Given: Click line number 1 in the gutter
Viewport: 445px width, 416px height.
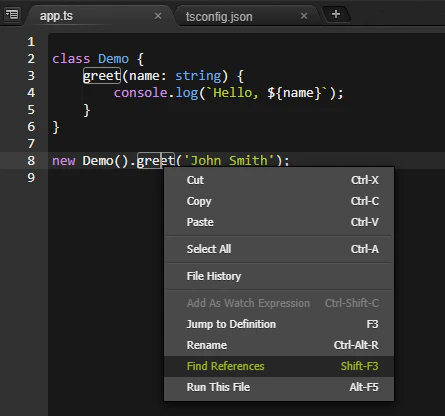Looking at the screenshot, I should tap(31, 42).
